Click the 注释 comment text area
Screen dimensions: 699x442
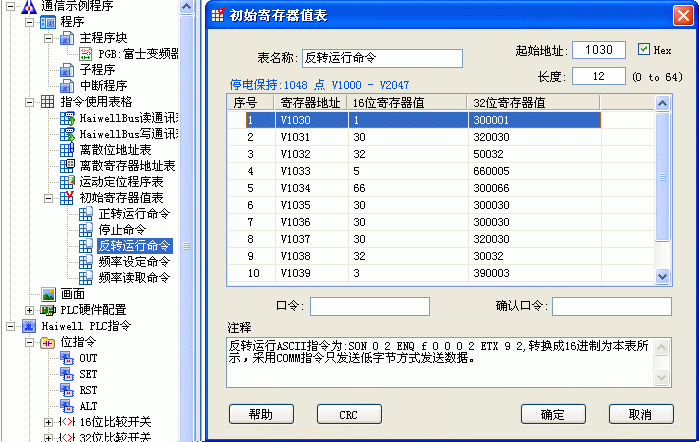click(440, 362)
